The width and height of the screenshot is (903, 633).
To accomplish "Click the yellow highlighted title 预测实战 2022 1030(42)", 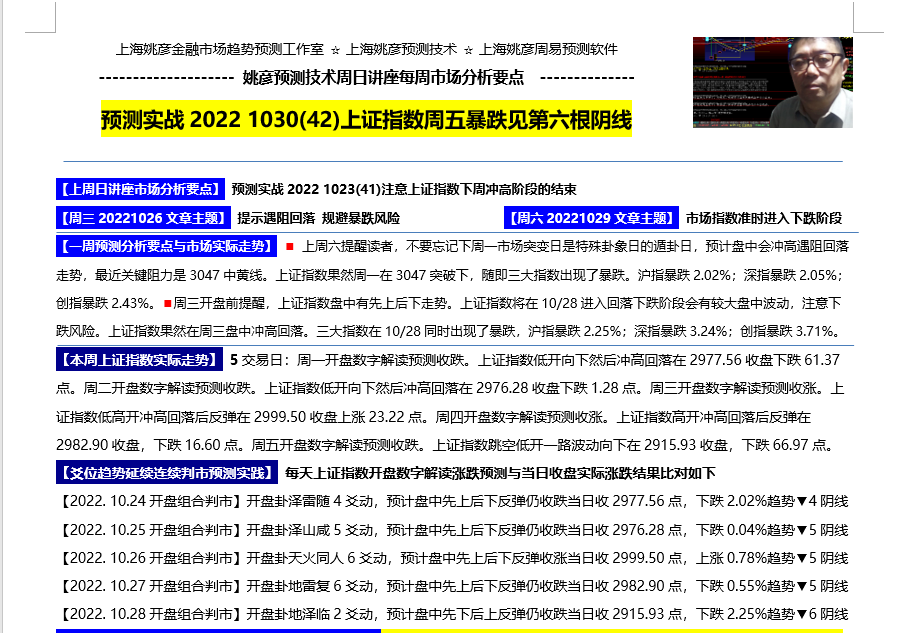I will click(366, 121).
